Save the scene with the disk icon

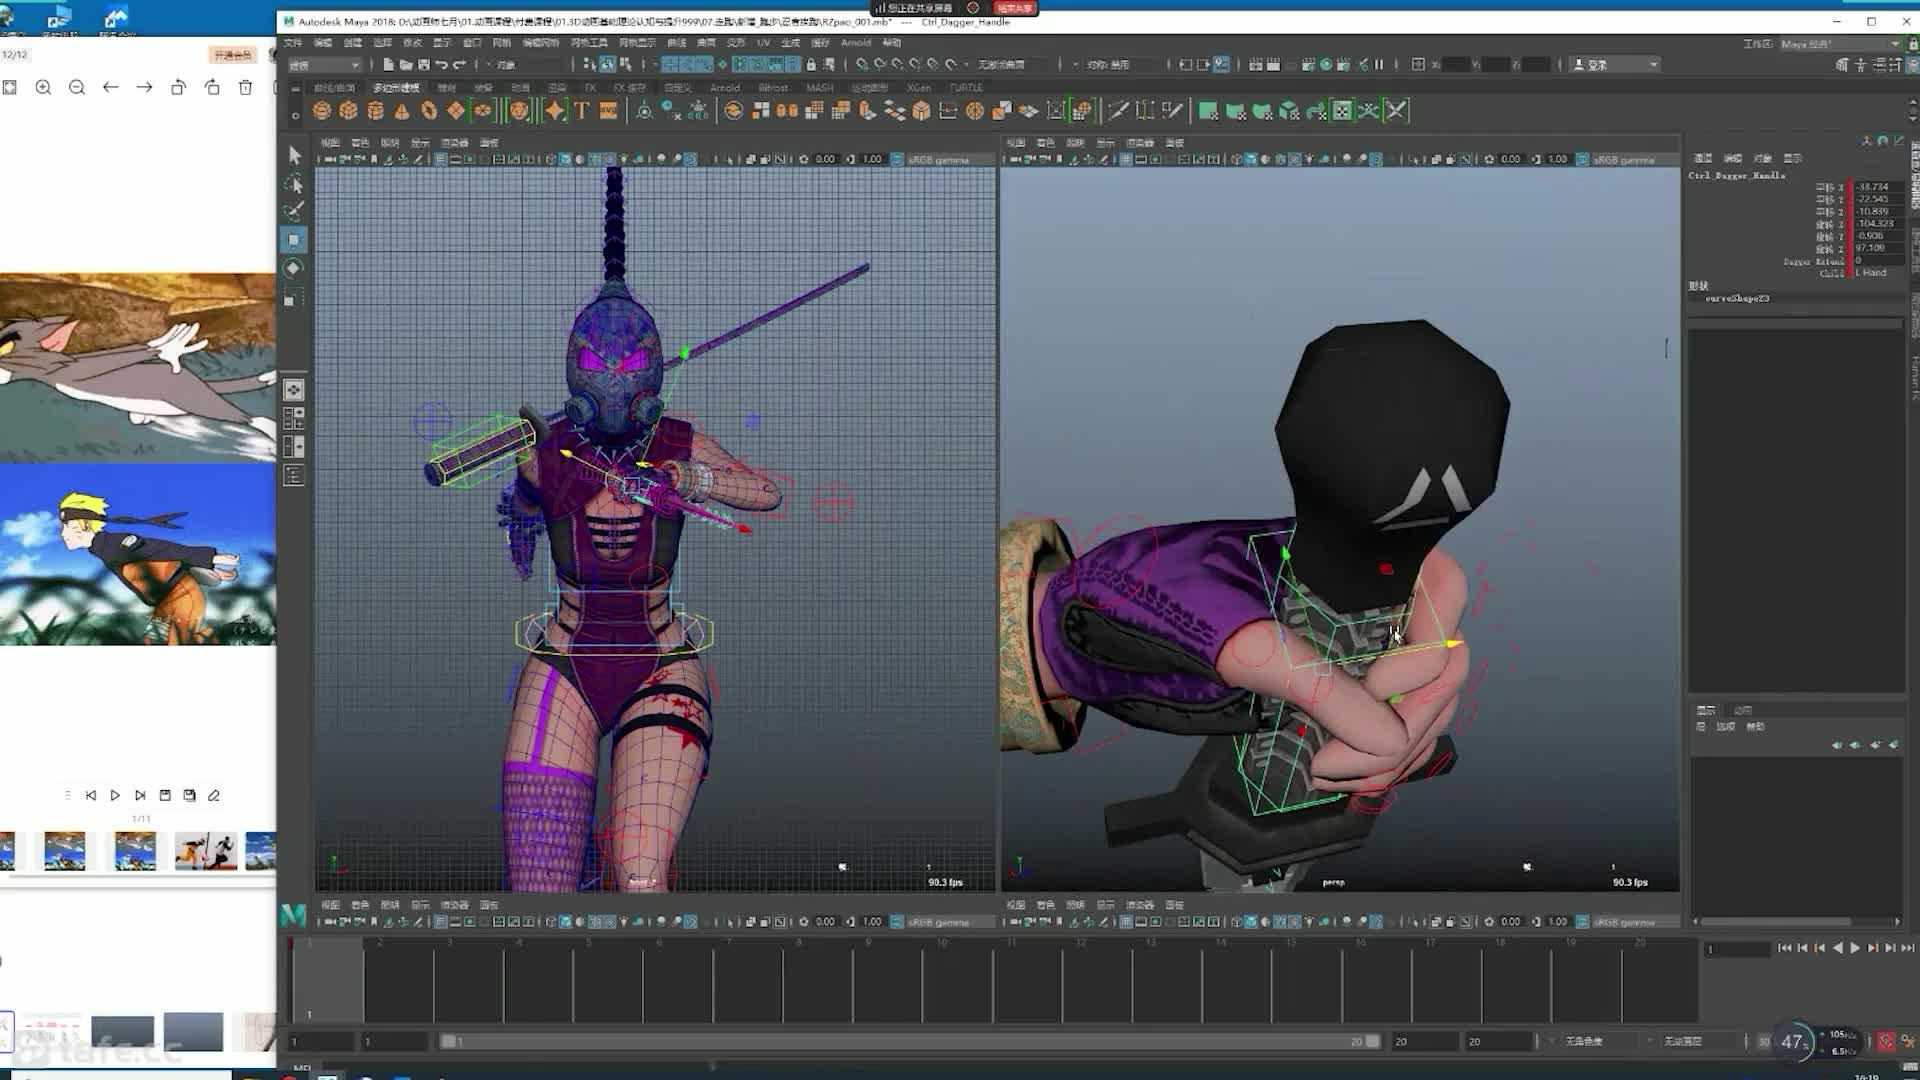pyautogui.click(x=424, y=65)
